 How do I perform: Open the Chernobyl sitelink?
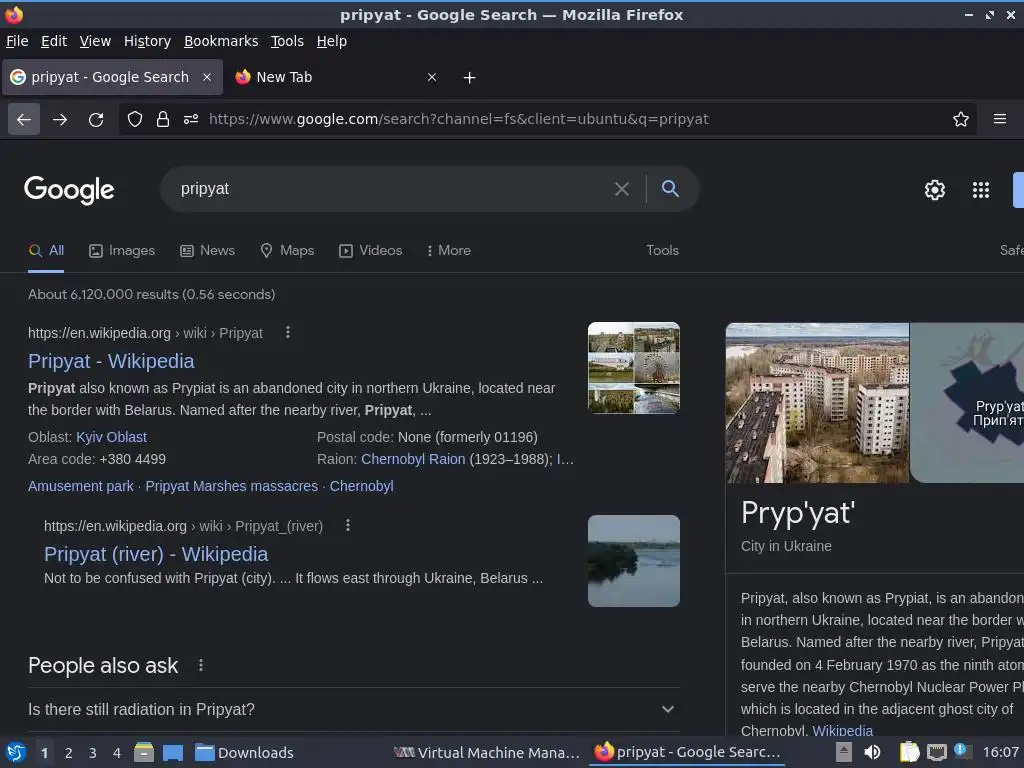[361, 486]
